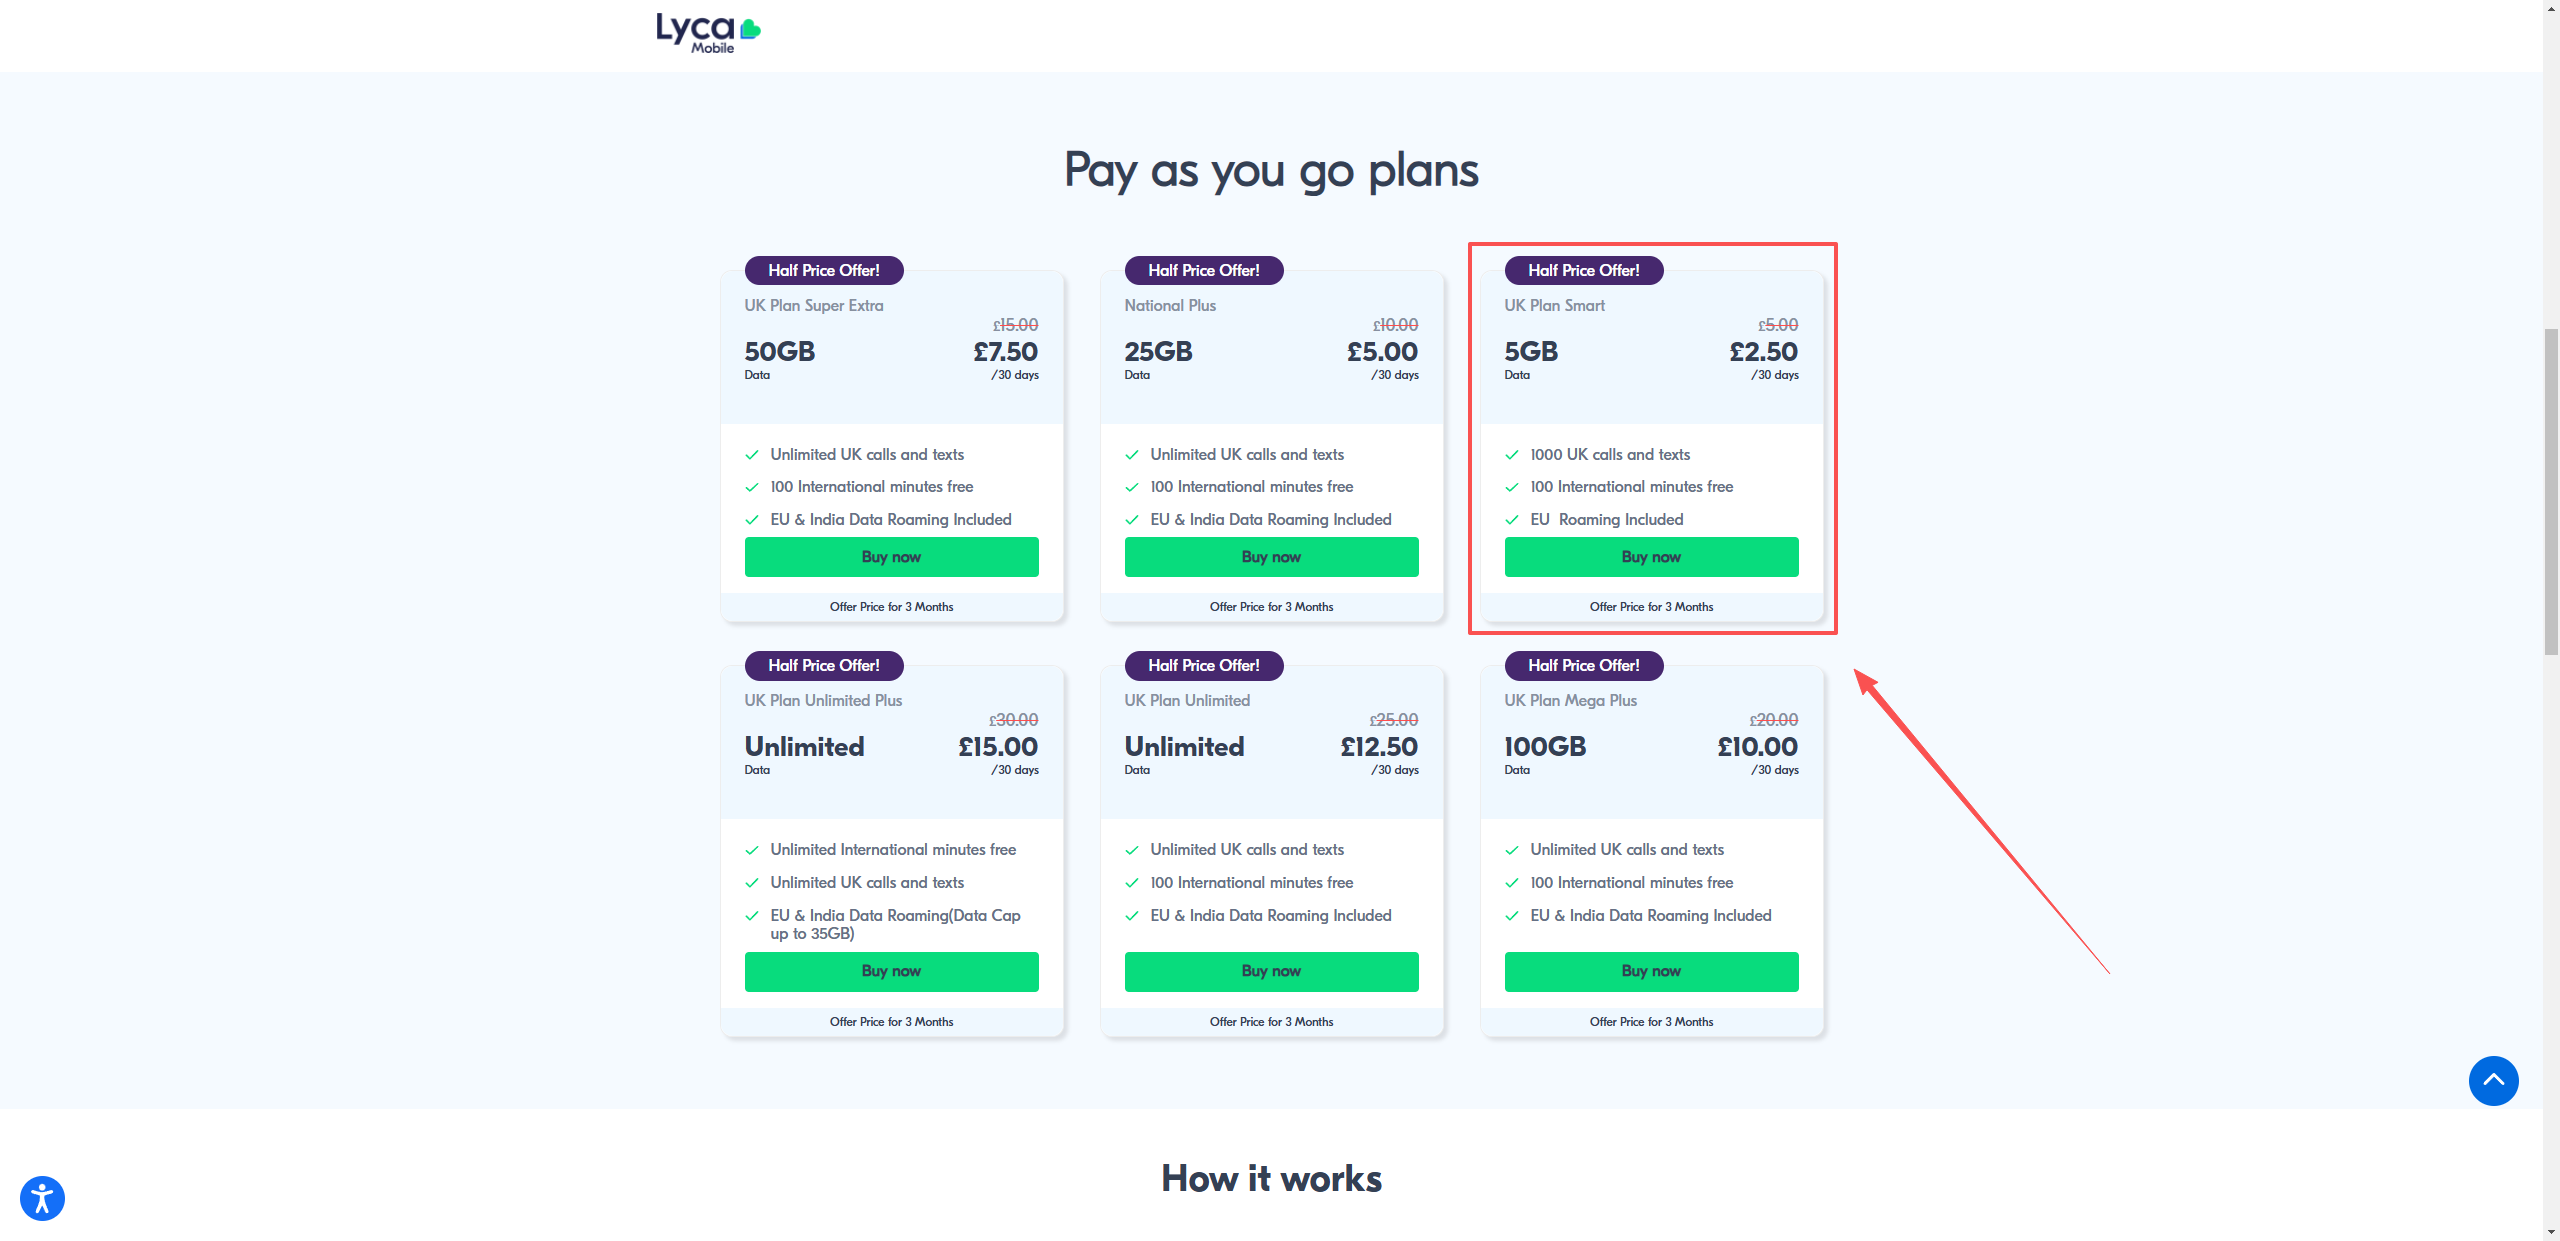Click the UK Plan Super Extra title

pyautogui.click(x=814, y=306)
